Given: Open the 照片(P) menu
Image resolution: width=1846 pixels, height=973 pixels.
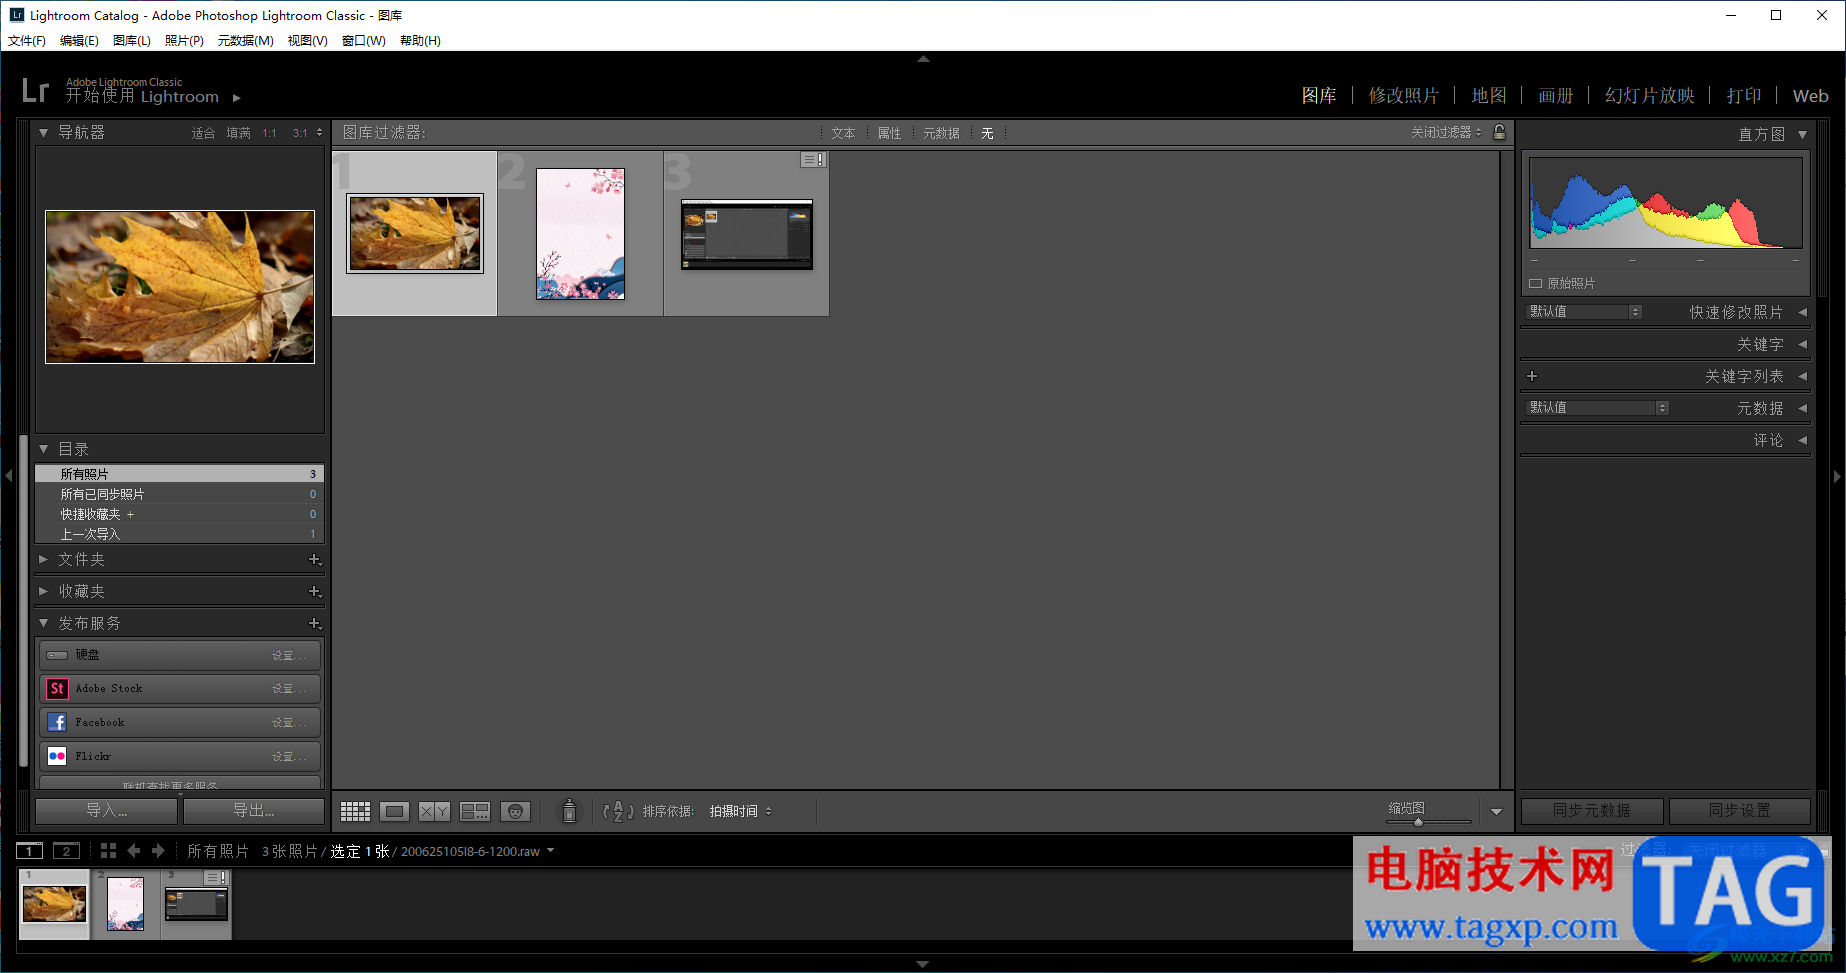Looking at the screenshot, I should [184, 41].
